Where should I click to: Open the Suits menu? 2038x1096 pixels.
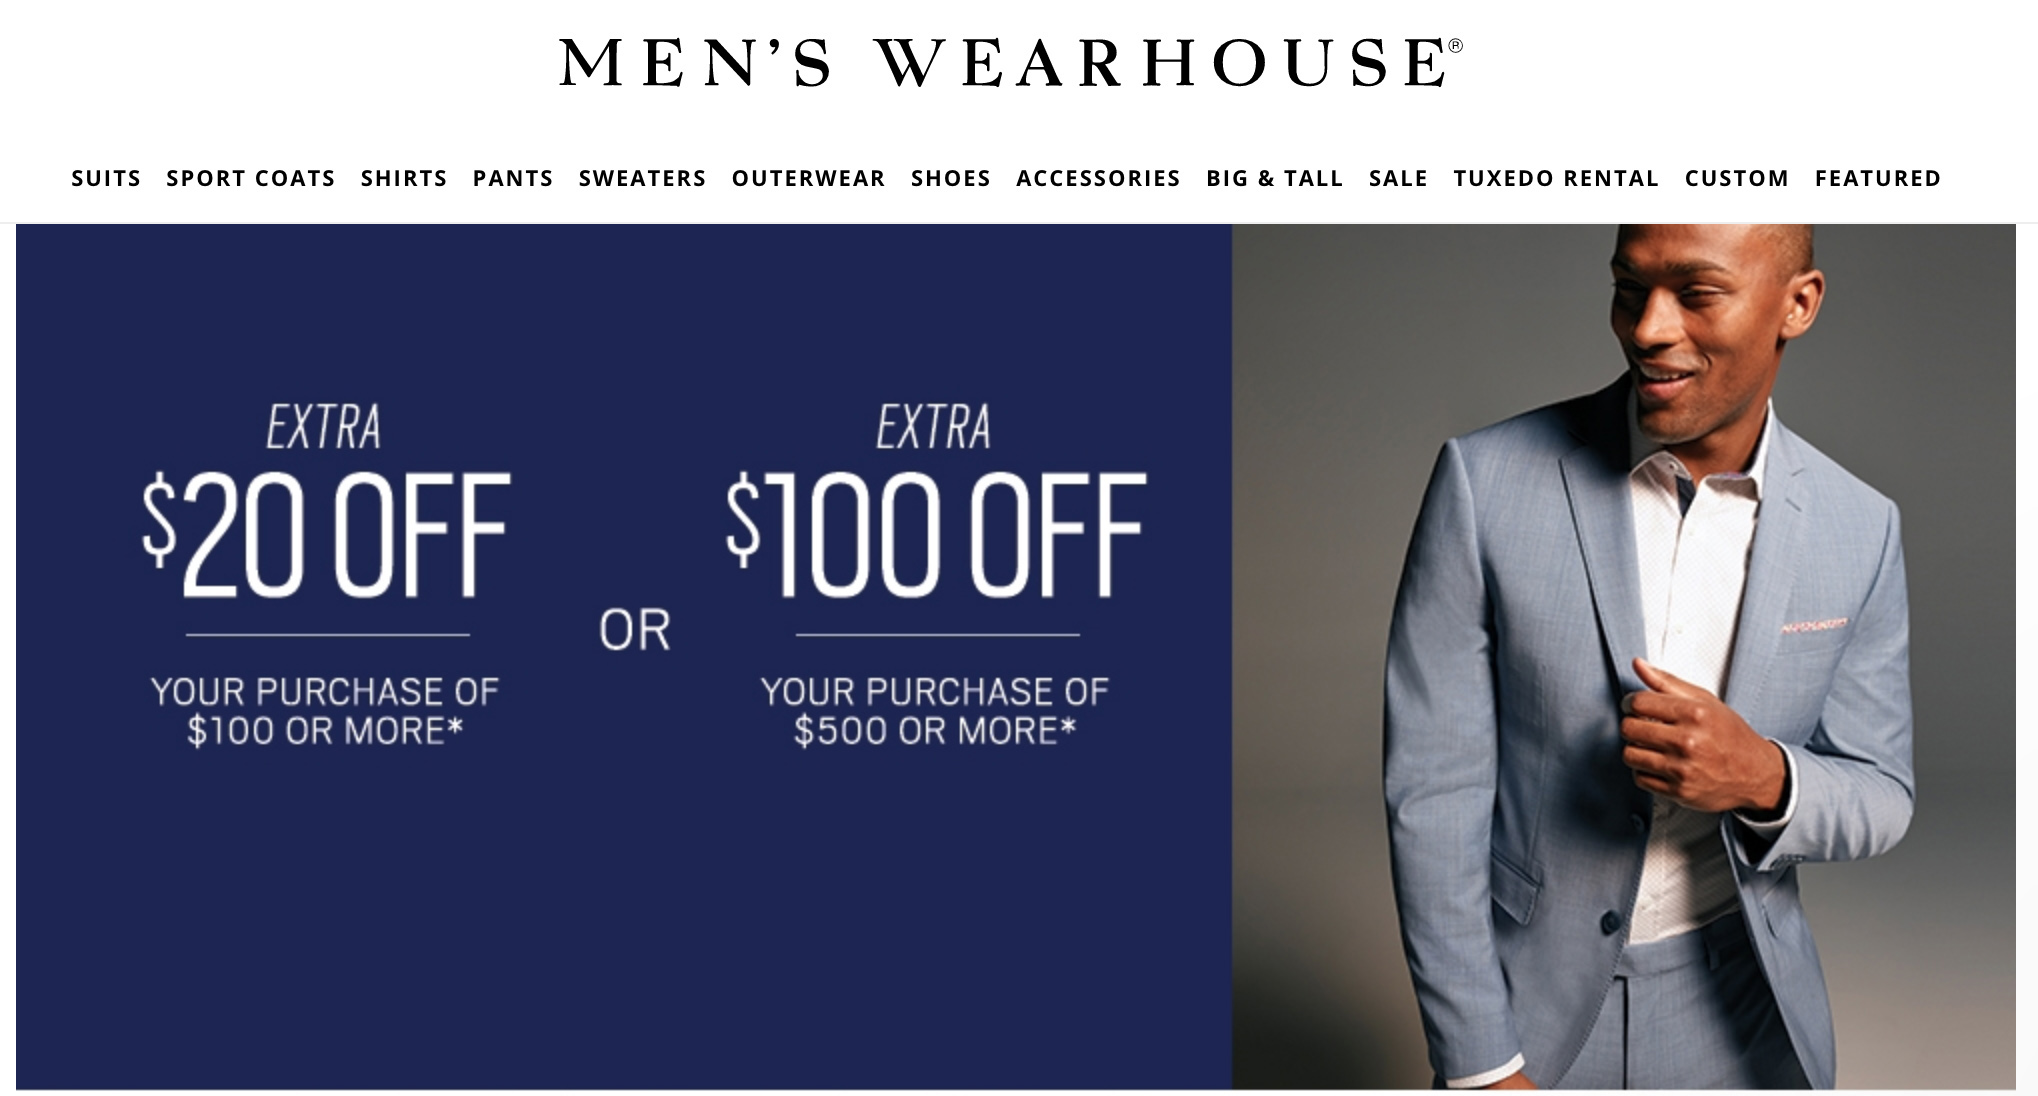[x=106, y=178]
